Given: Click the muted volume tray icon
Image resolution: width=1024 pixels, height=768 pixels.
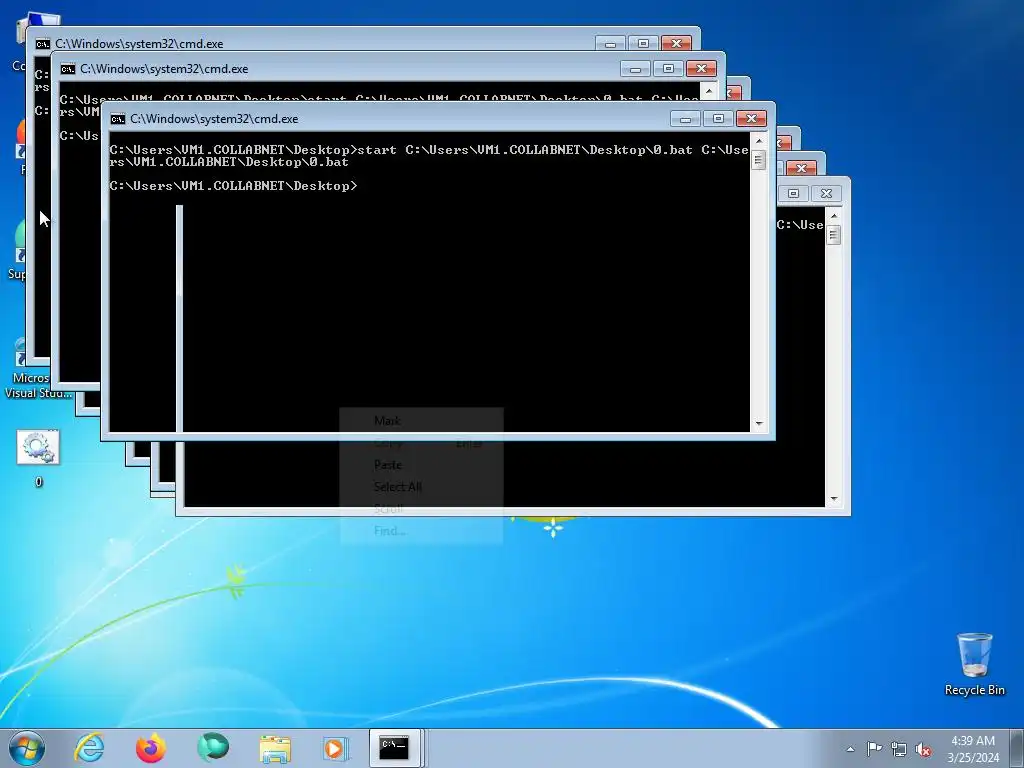Looking at the screenshot, I should coord(923,749).
